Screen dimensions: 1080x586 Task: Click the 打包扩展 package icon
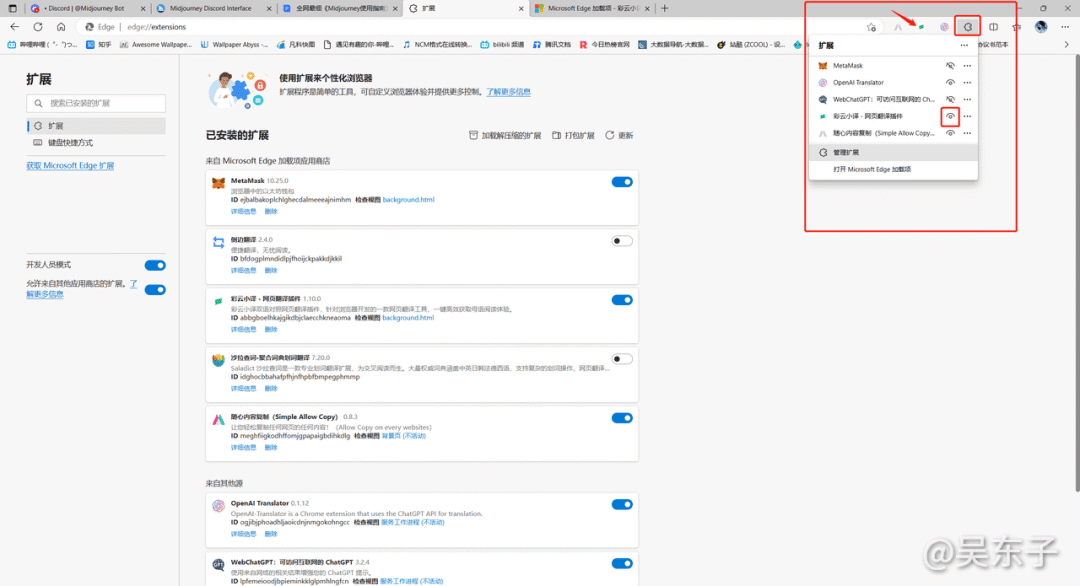557,135
